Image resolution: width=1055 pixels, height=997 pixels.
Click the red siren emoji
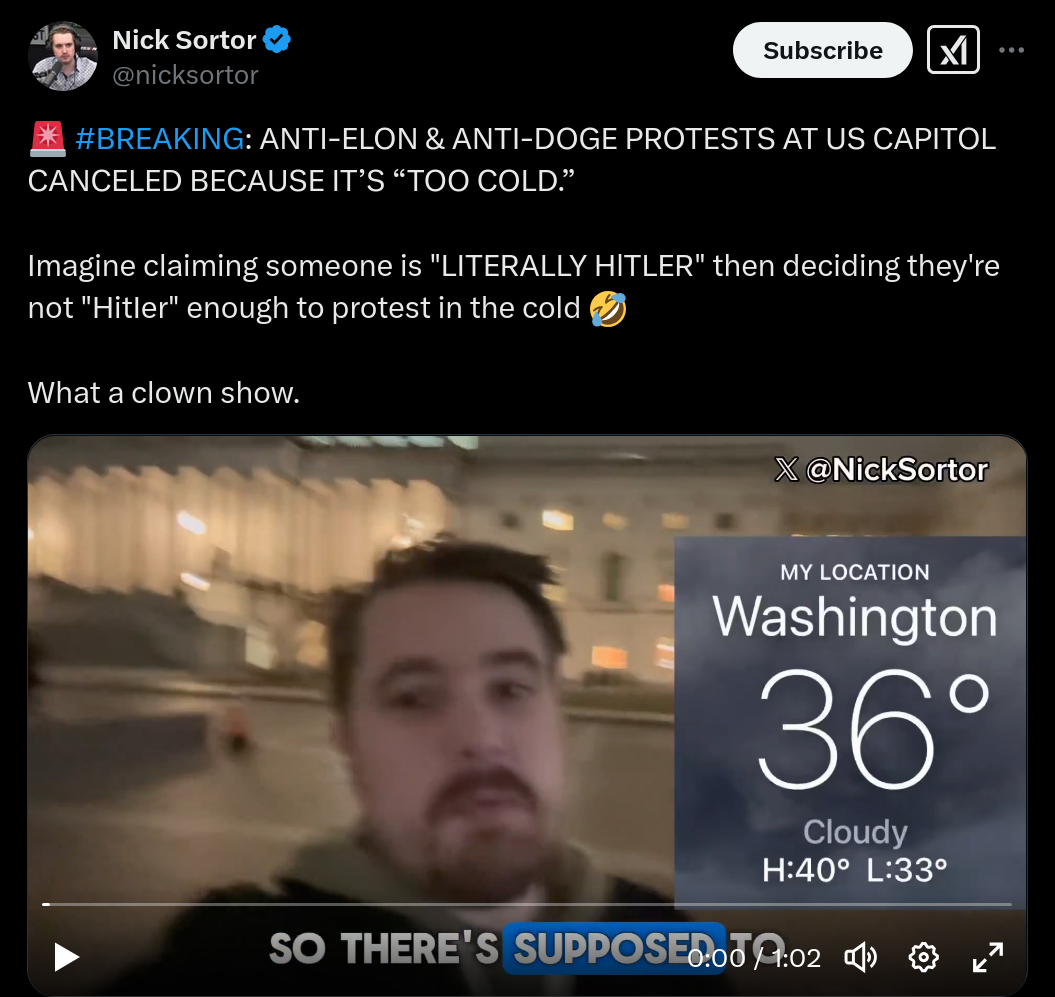[x=48, y=139]
